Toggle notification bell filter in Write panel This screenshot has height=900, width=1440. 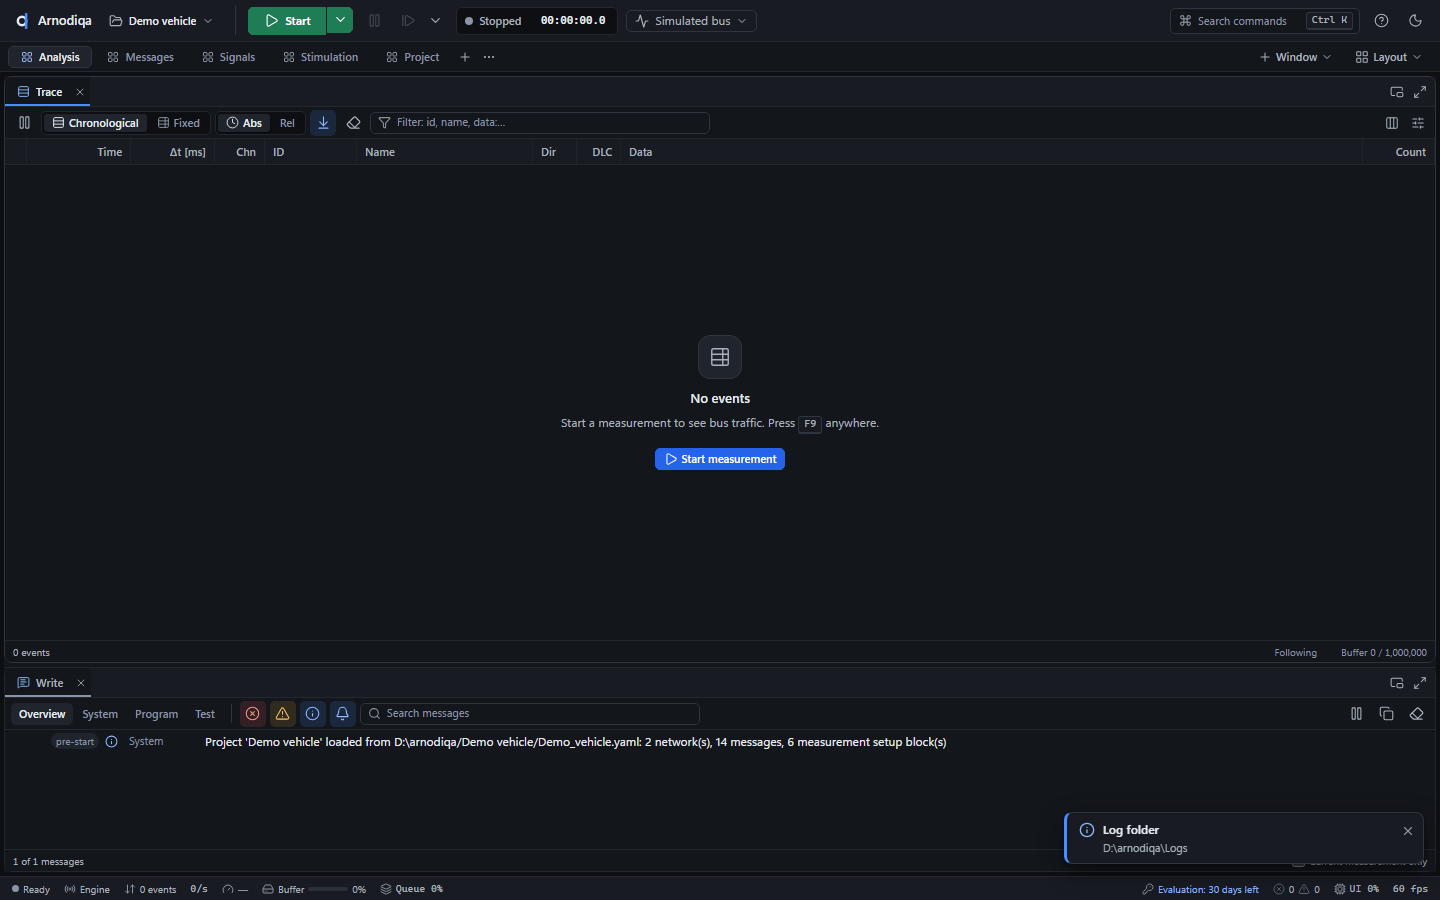click(x=343, y=714)
